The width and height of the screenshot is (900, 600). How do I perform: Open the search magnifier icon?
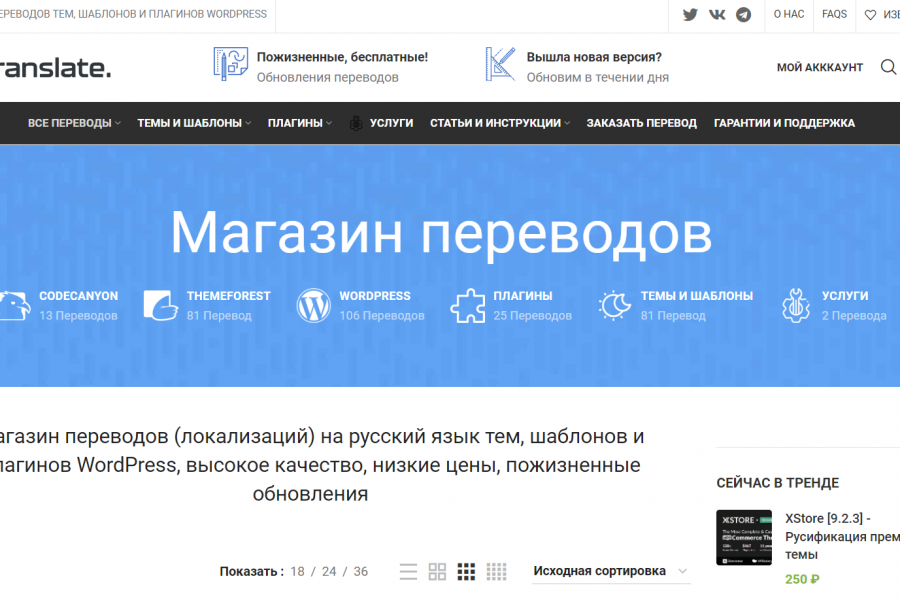pyautogui.click(x=888, y=67)
